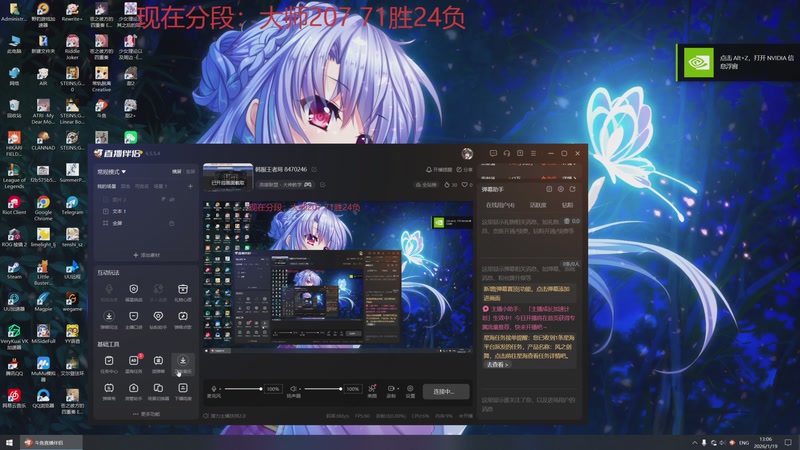Switch to 横屏 landscape layout
Viewport: 800px width, 450px height.
(x=177, y=172)
